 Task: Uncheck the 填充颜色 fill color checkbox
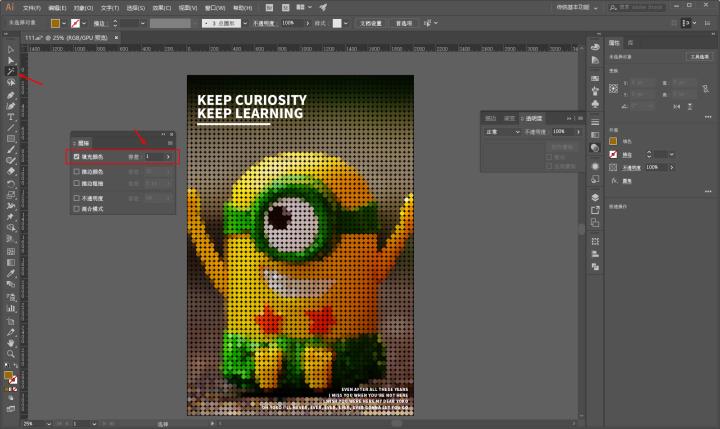(x=77, y=157)
